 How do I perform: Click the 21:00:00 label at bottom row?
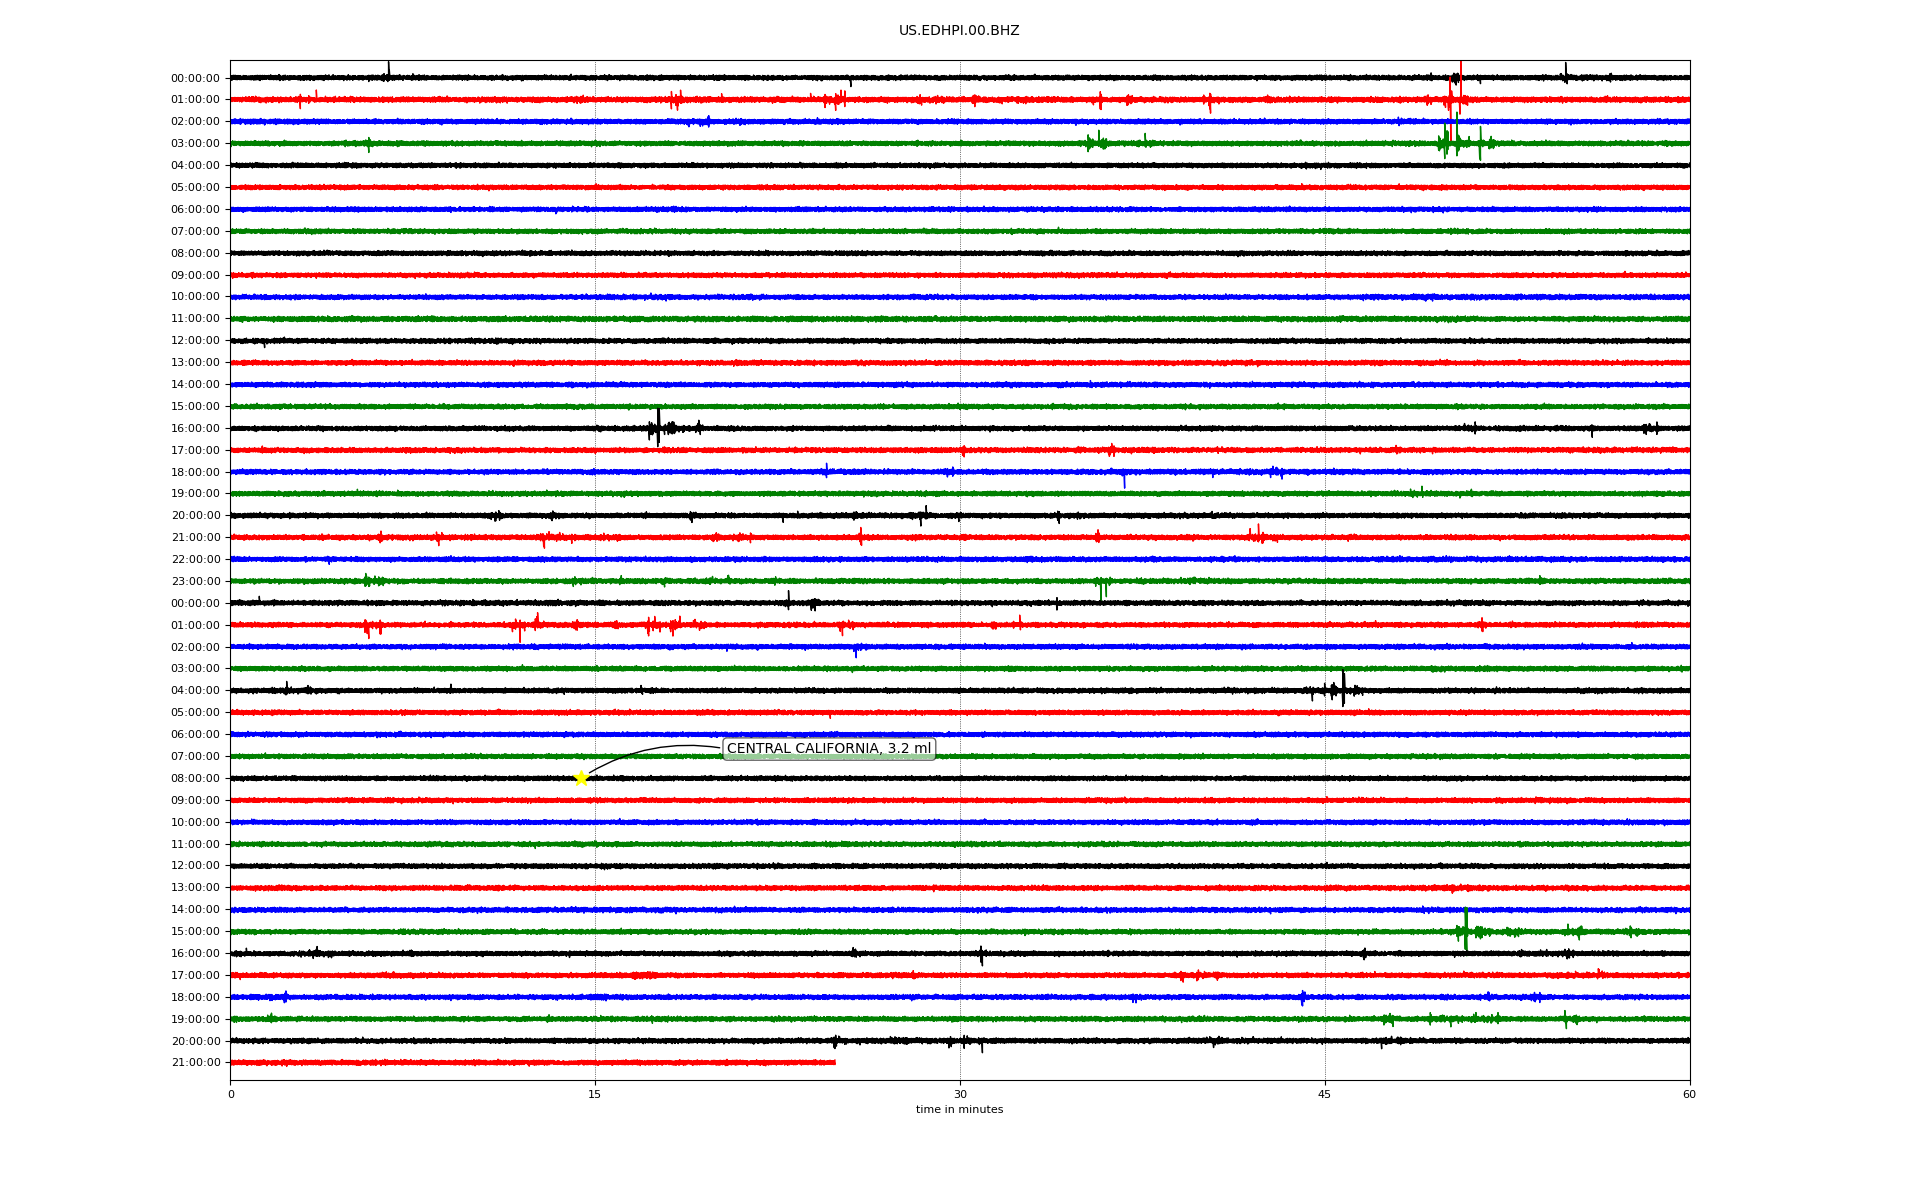click(x=195, y=1062)
